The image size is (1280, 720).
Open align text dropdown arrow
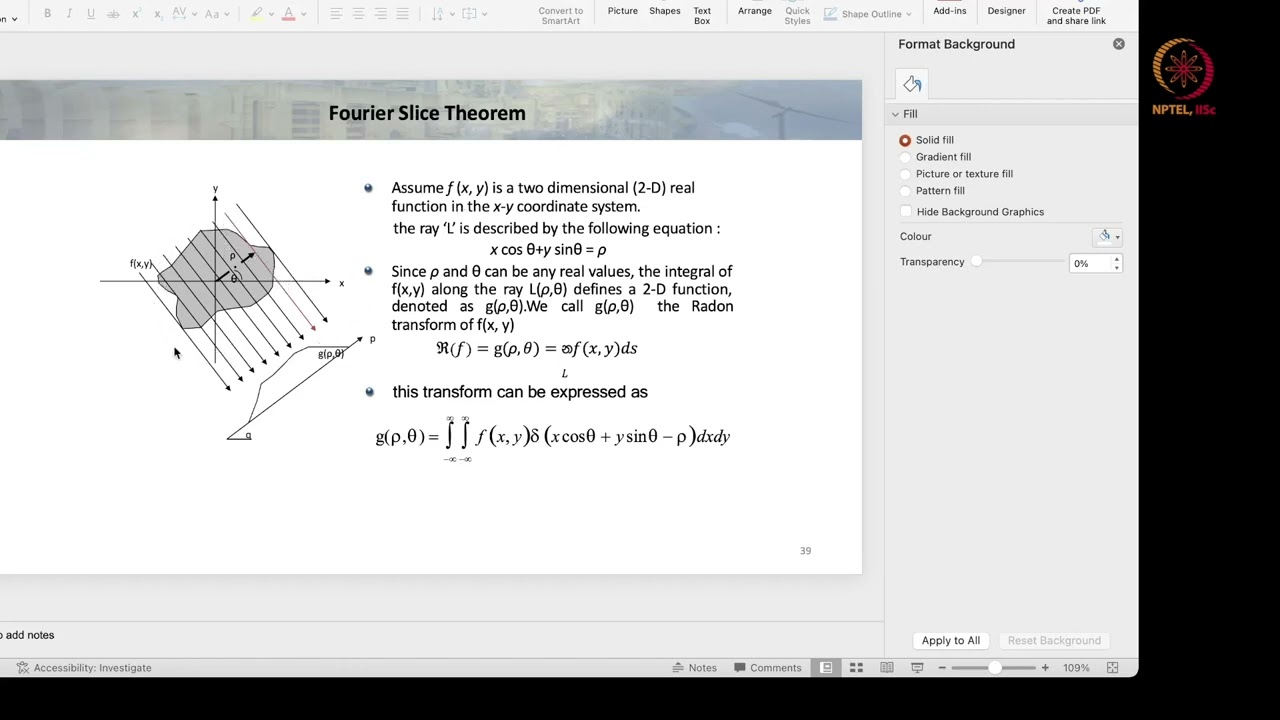484,14
